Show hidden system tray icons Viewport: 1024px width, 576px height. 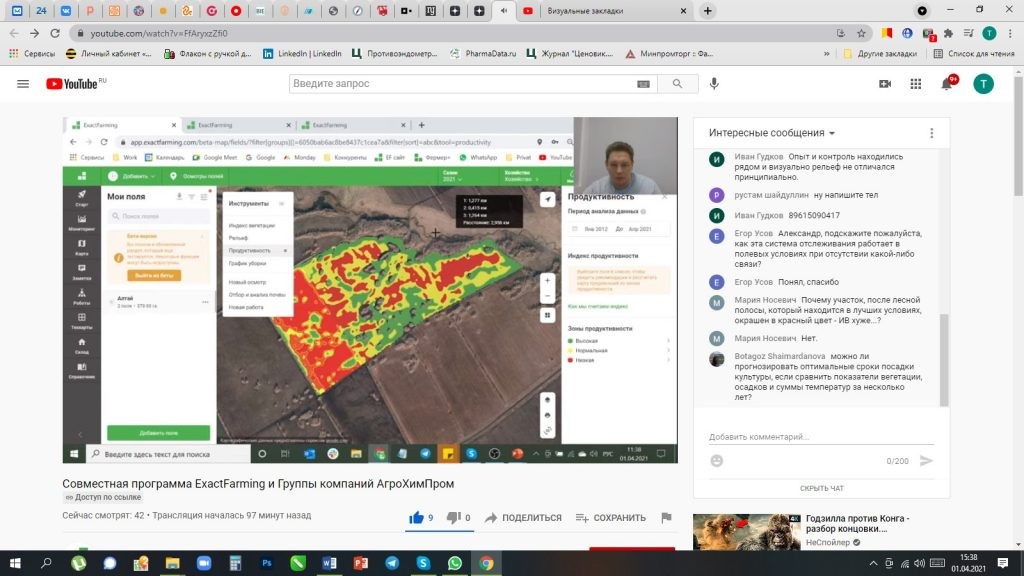[873, 563]
